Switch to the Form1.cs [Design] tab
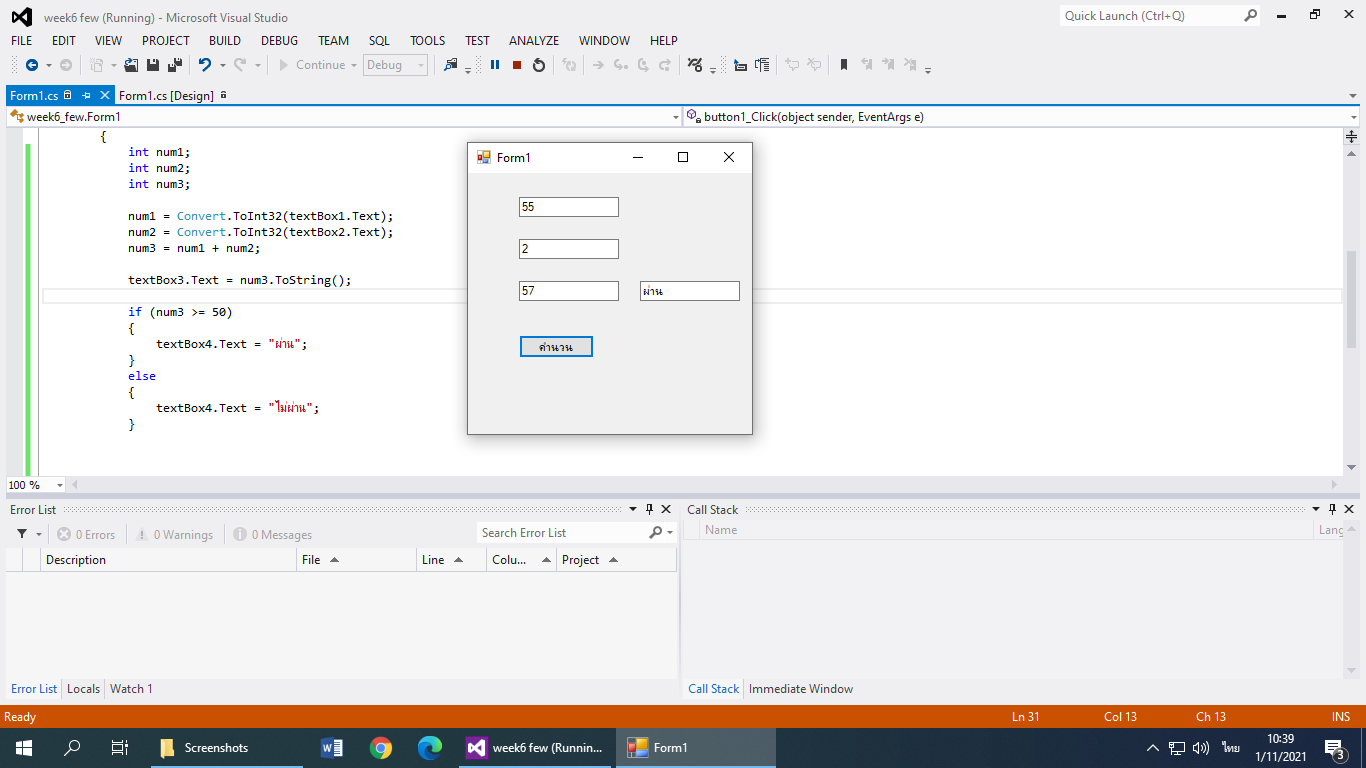Screen dimensions: 1366x768 pyautogui.click(x=166, y=96)
